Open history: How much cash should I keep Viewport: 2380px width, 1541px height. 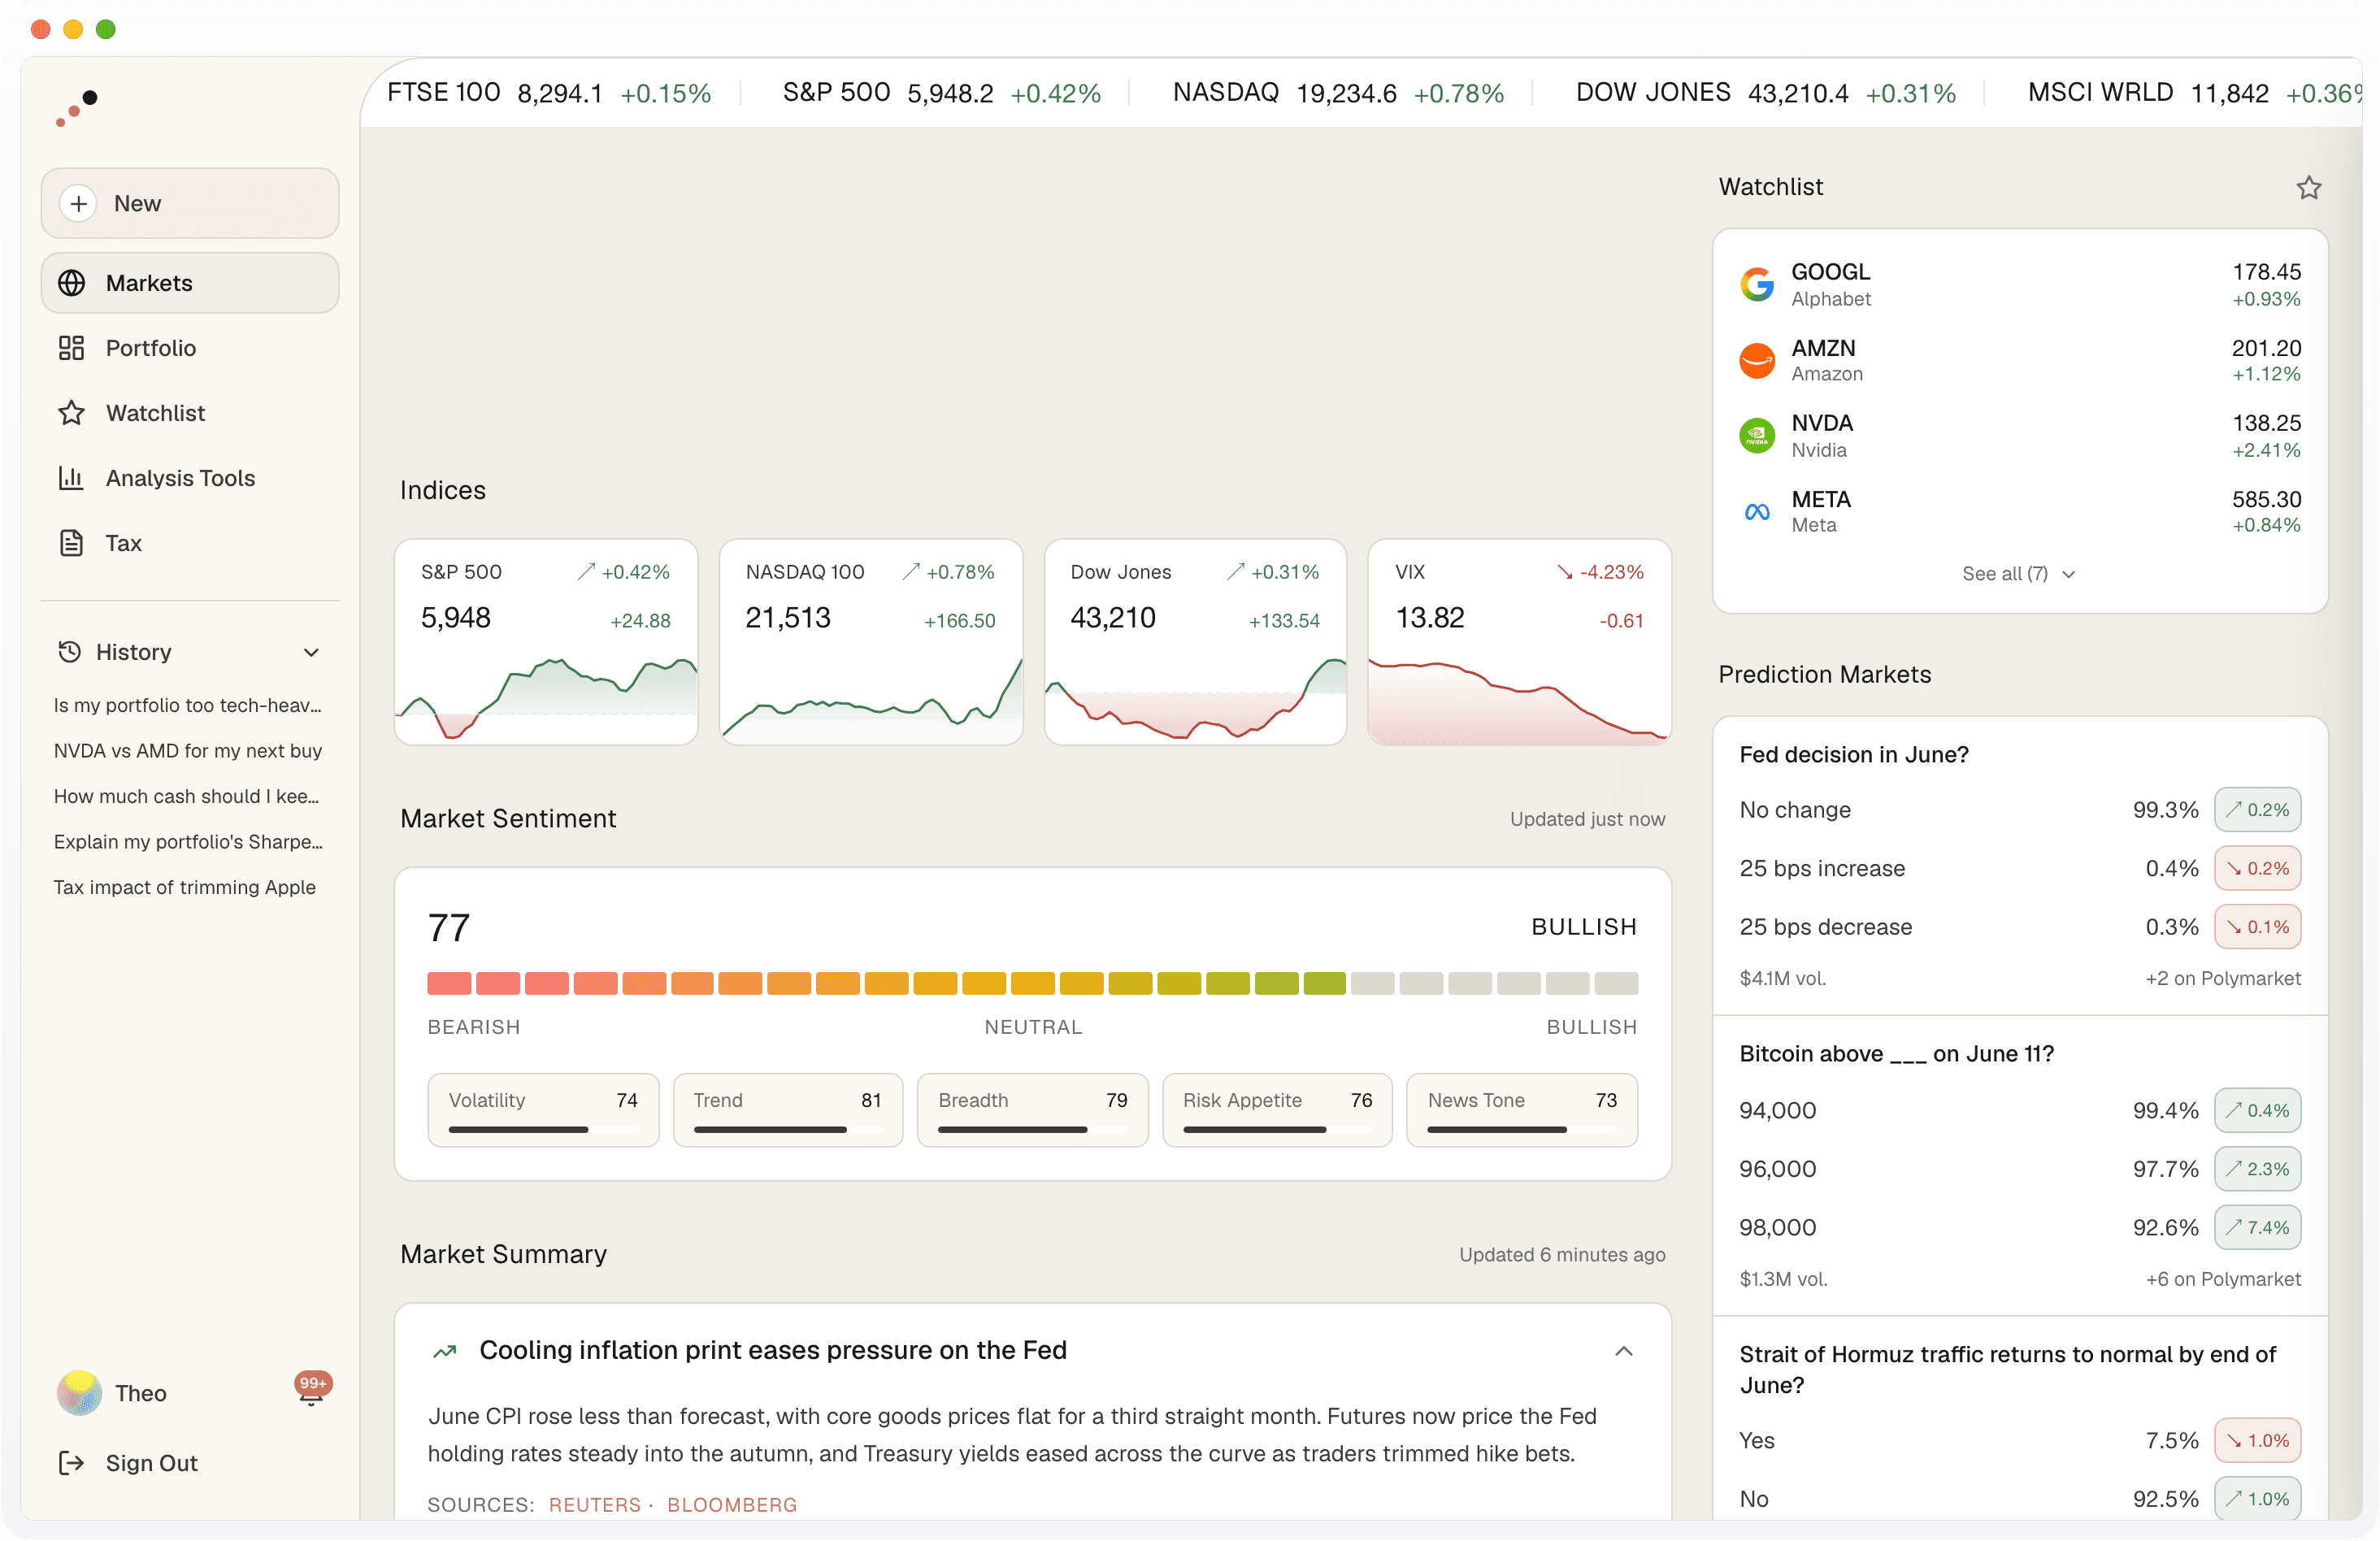187,796
